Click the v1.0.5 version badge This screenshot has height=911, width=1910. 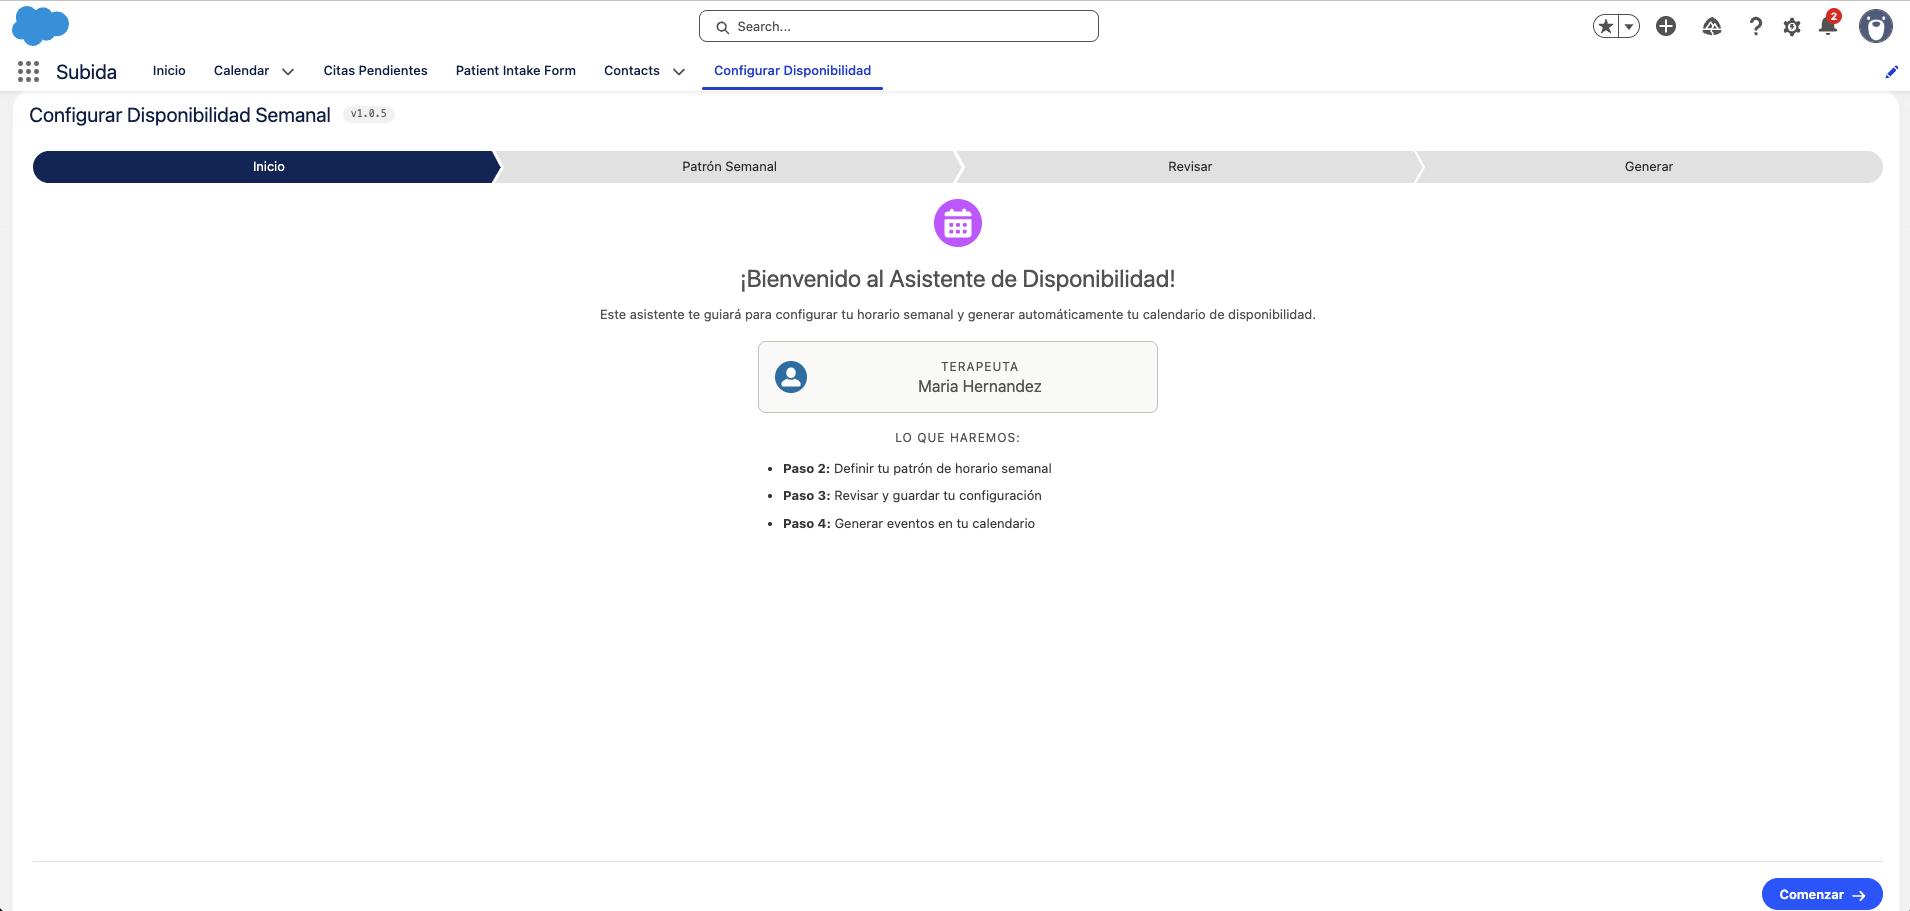point(369,114)
